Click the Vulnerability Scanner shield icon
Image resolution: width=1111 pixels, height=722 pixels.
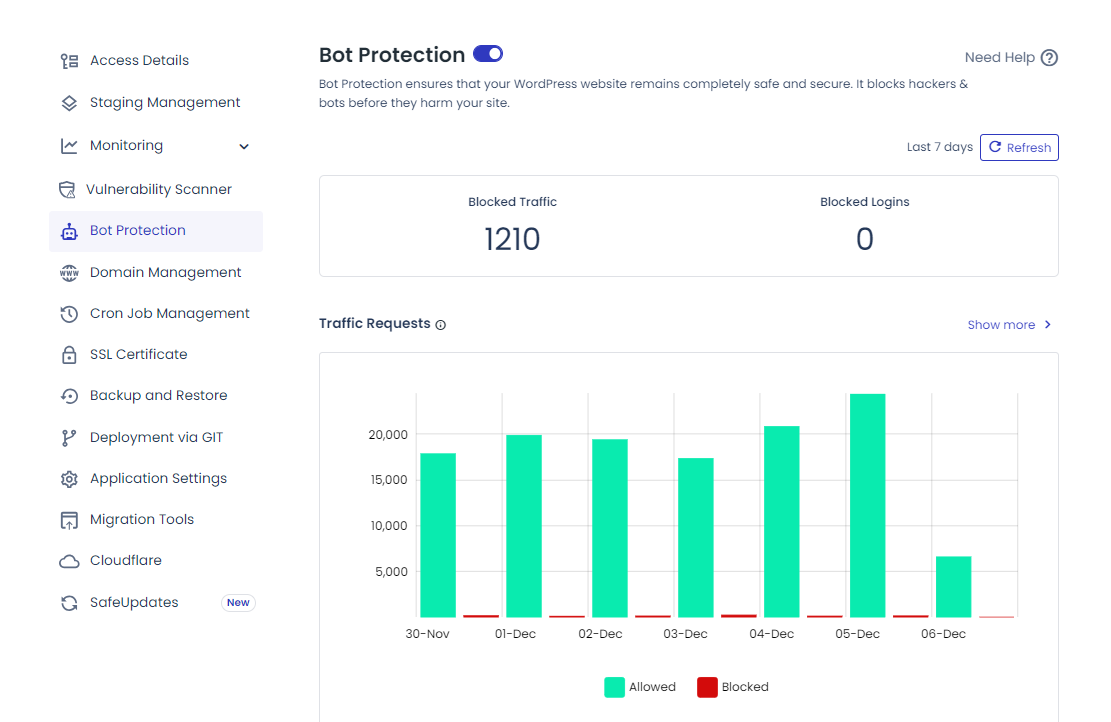[68, 189]
